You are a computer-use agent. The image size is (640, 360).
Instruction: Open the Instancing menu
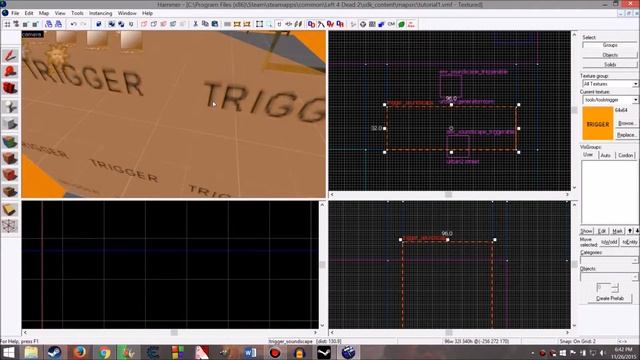pos(100,13)
